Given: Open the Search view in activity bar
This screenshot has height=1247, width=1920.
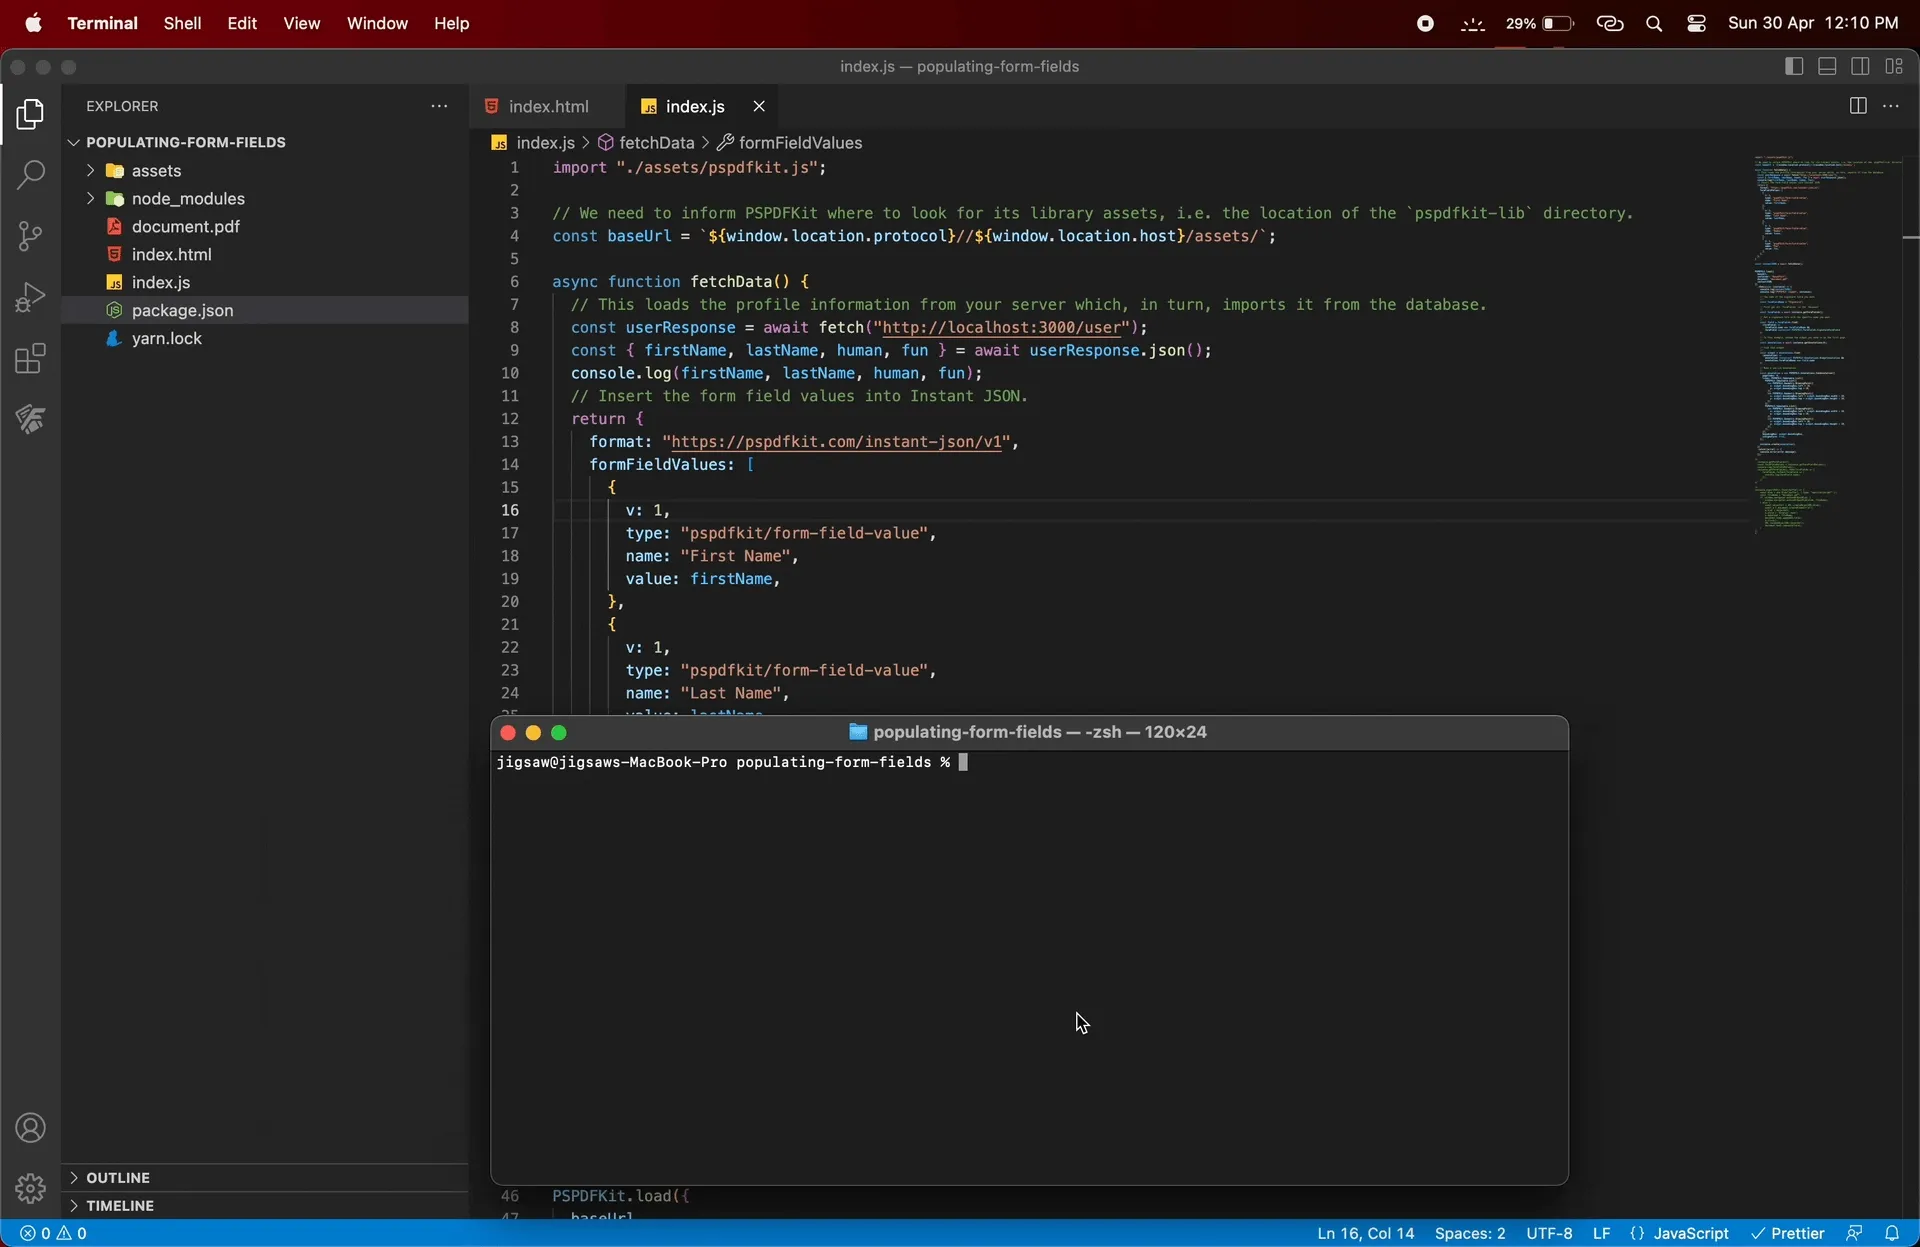Looking at the screenshot, I should coord(31,176).
